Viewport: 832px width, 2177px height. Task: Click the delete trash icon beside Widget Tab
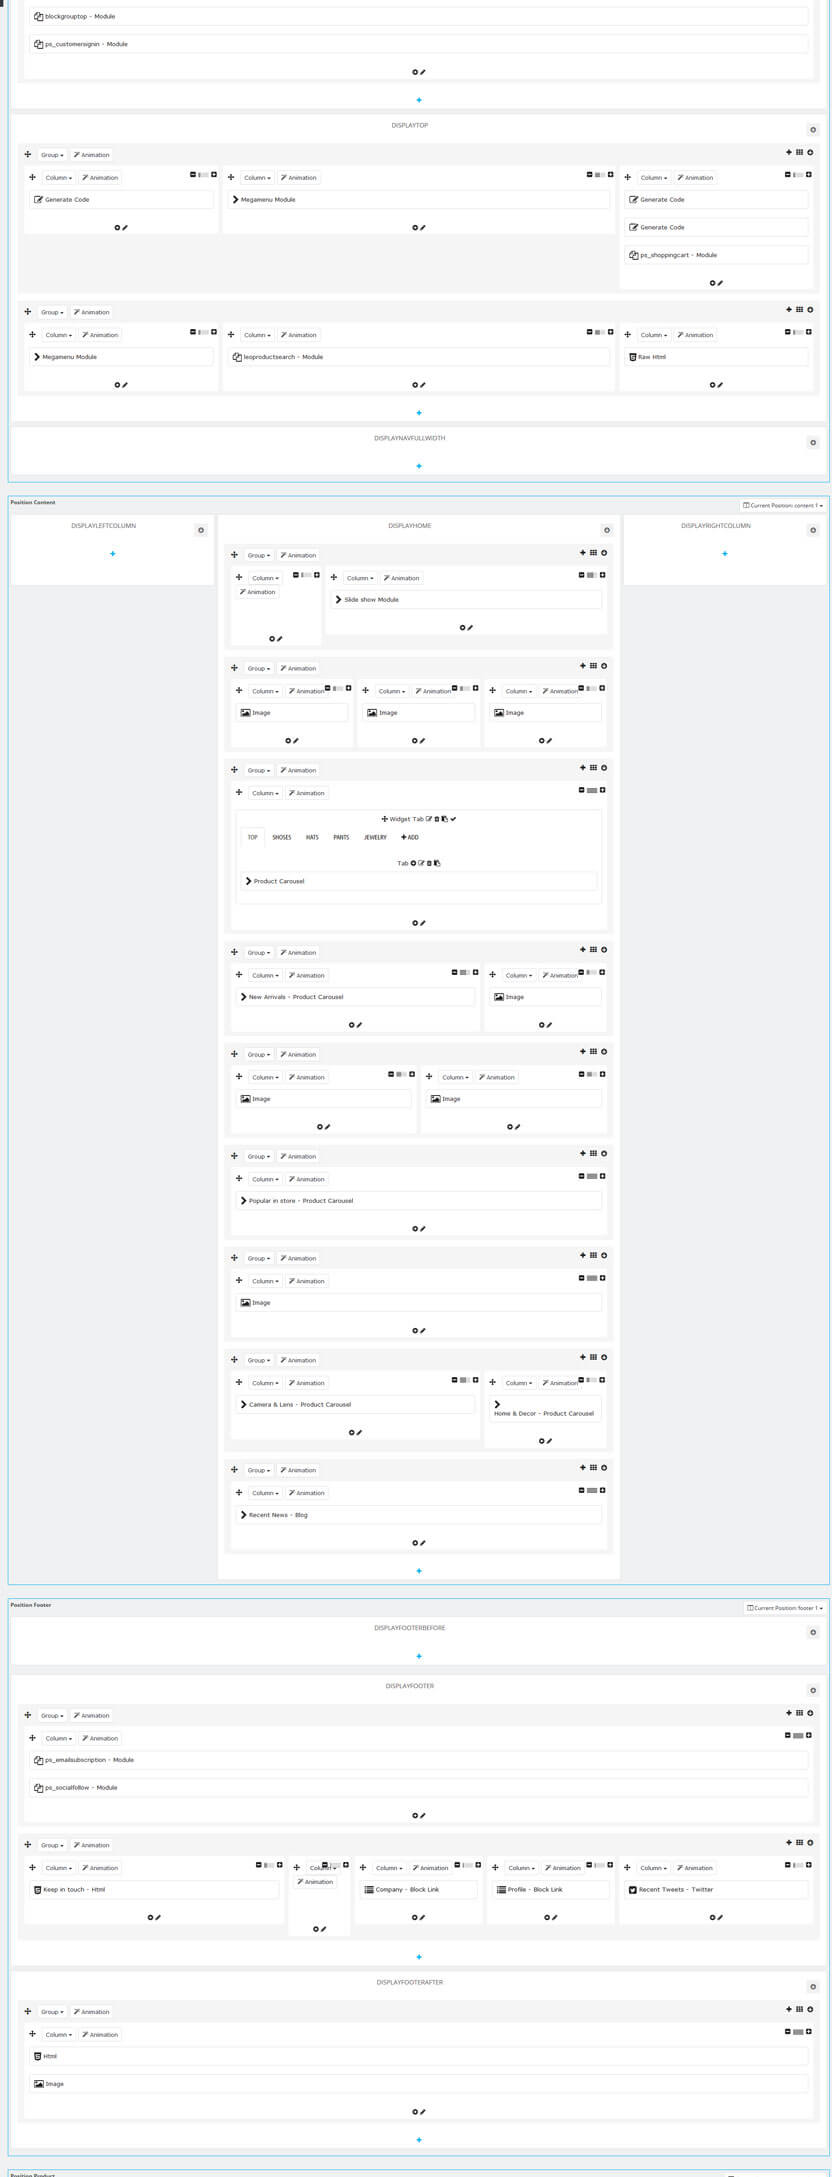[x=437, y=819]
